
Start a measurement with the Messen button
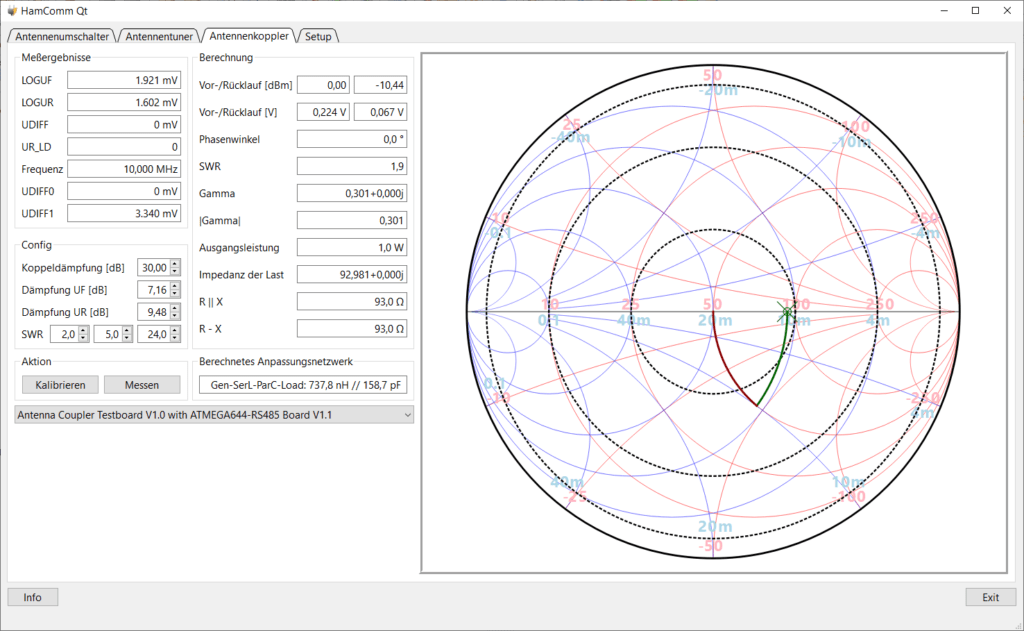tap(142, 385)
